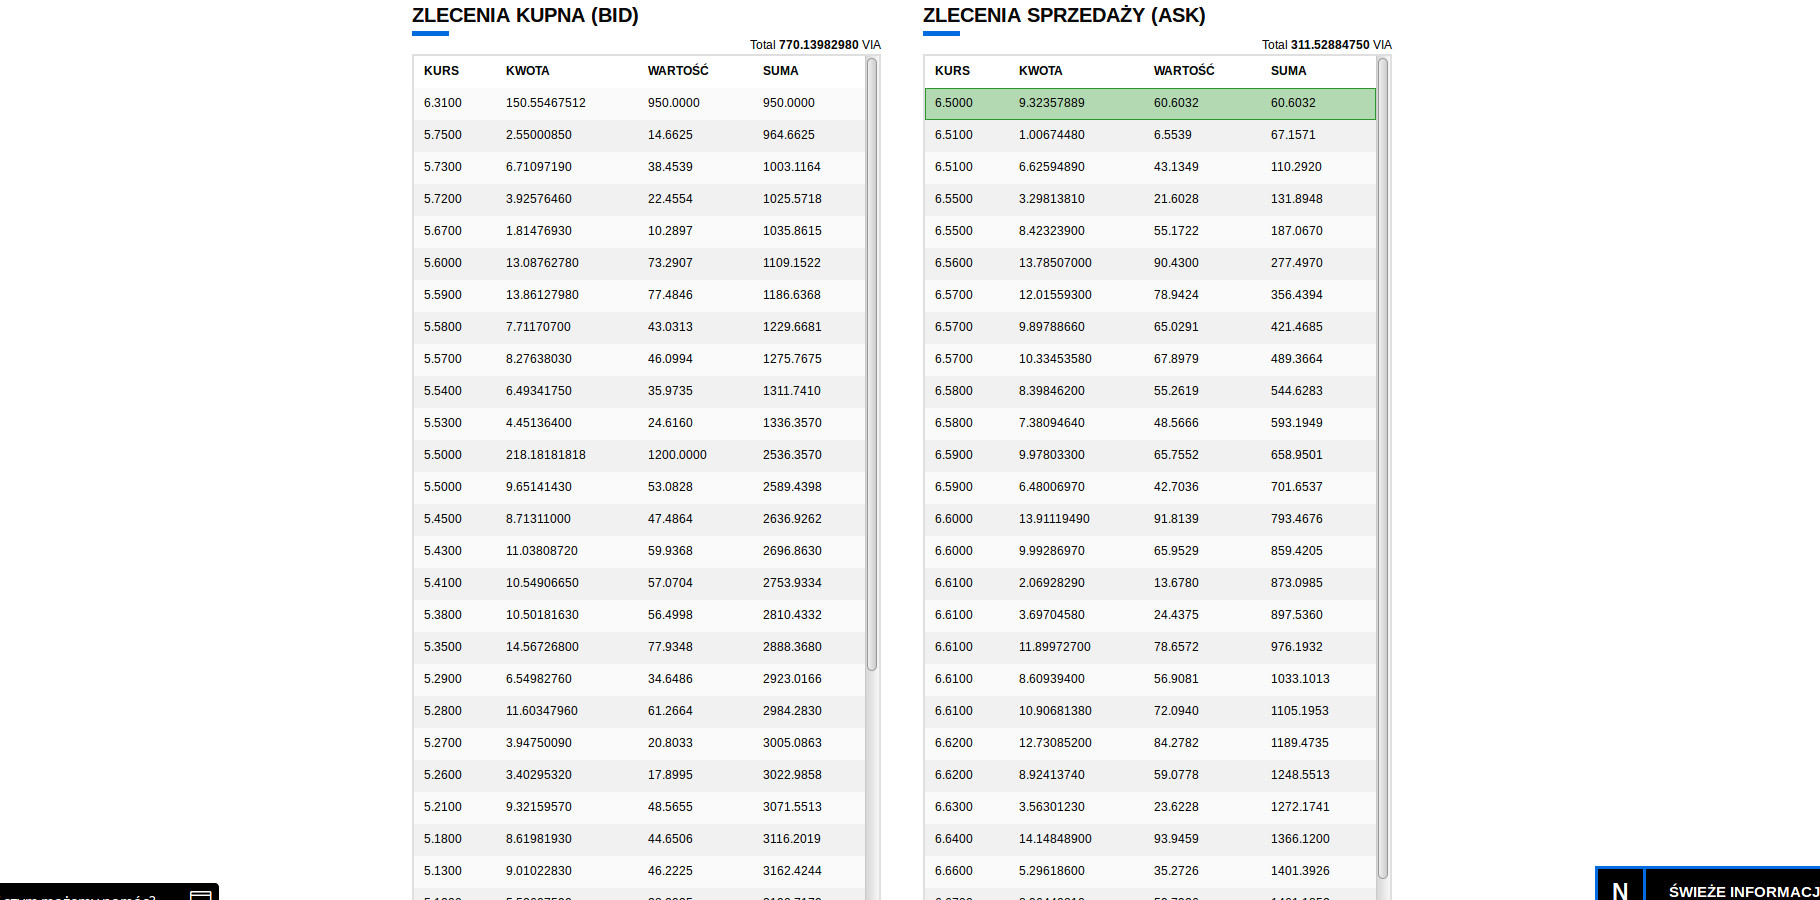Click ask sum 793.4676

click(x=1297, y=519)
